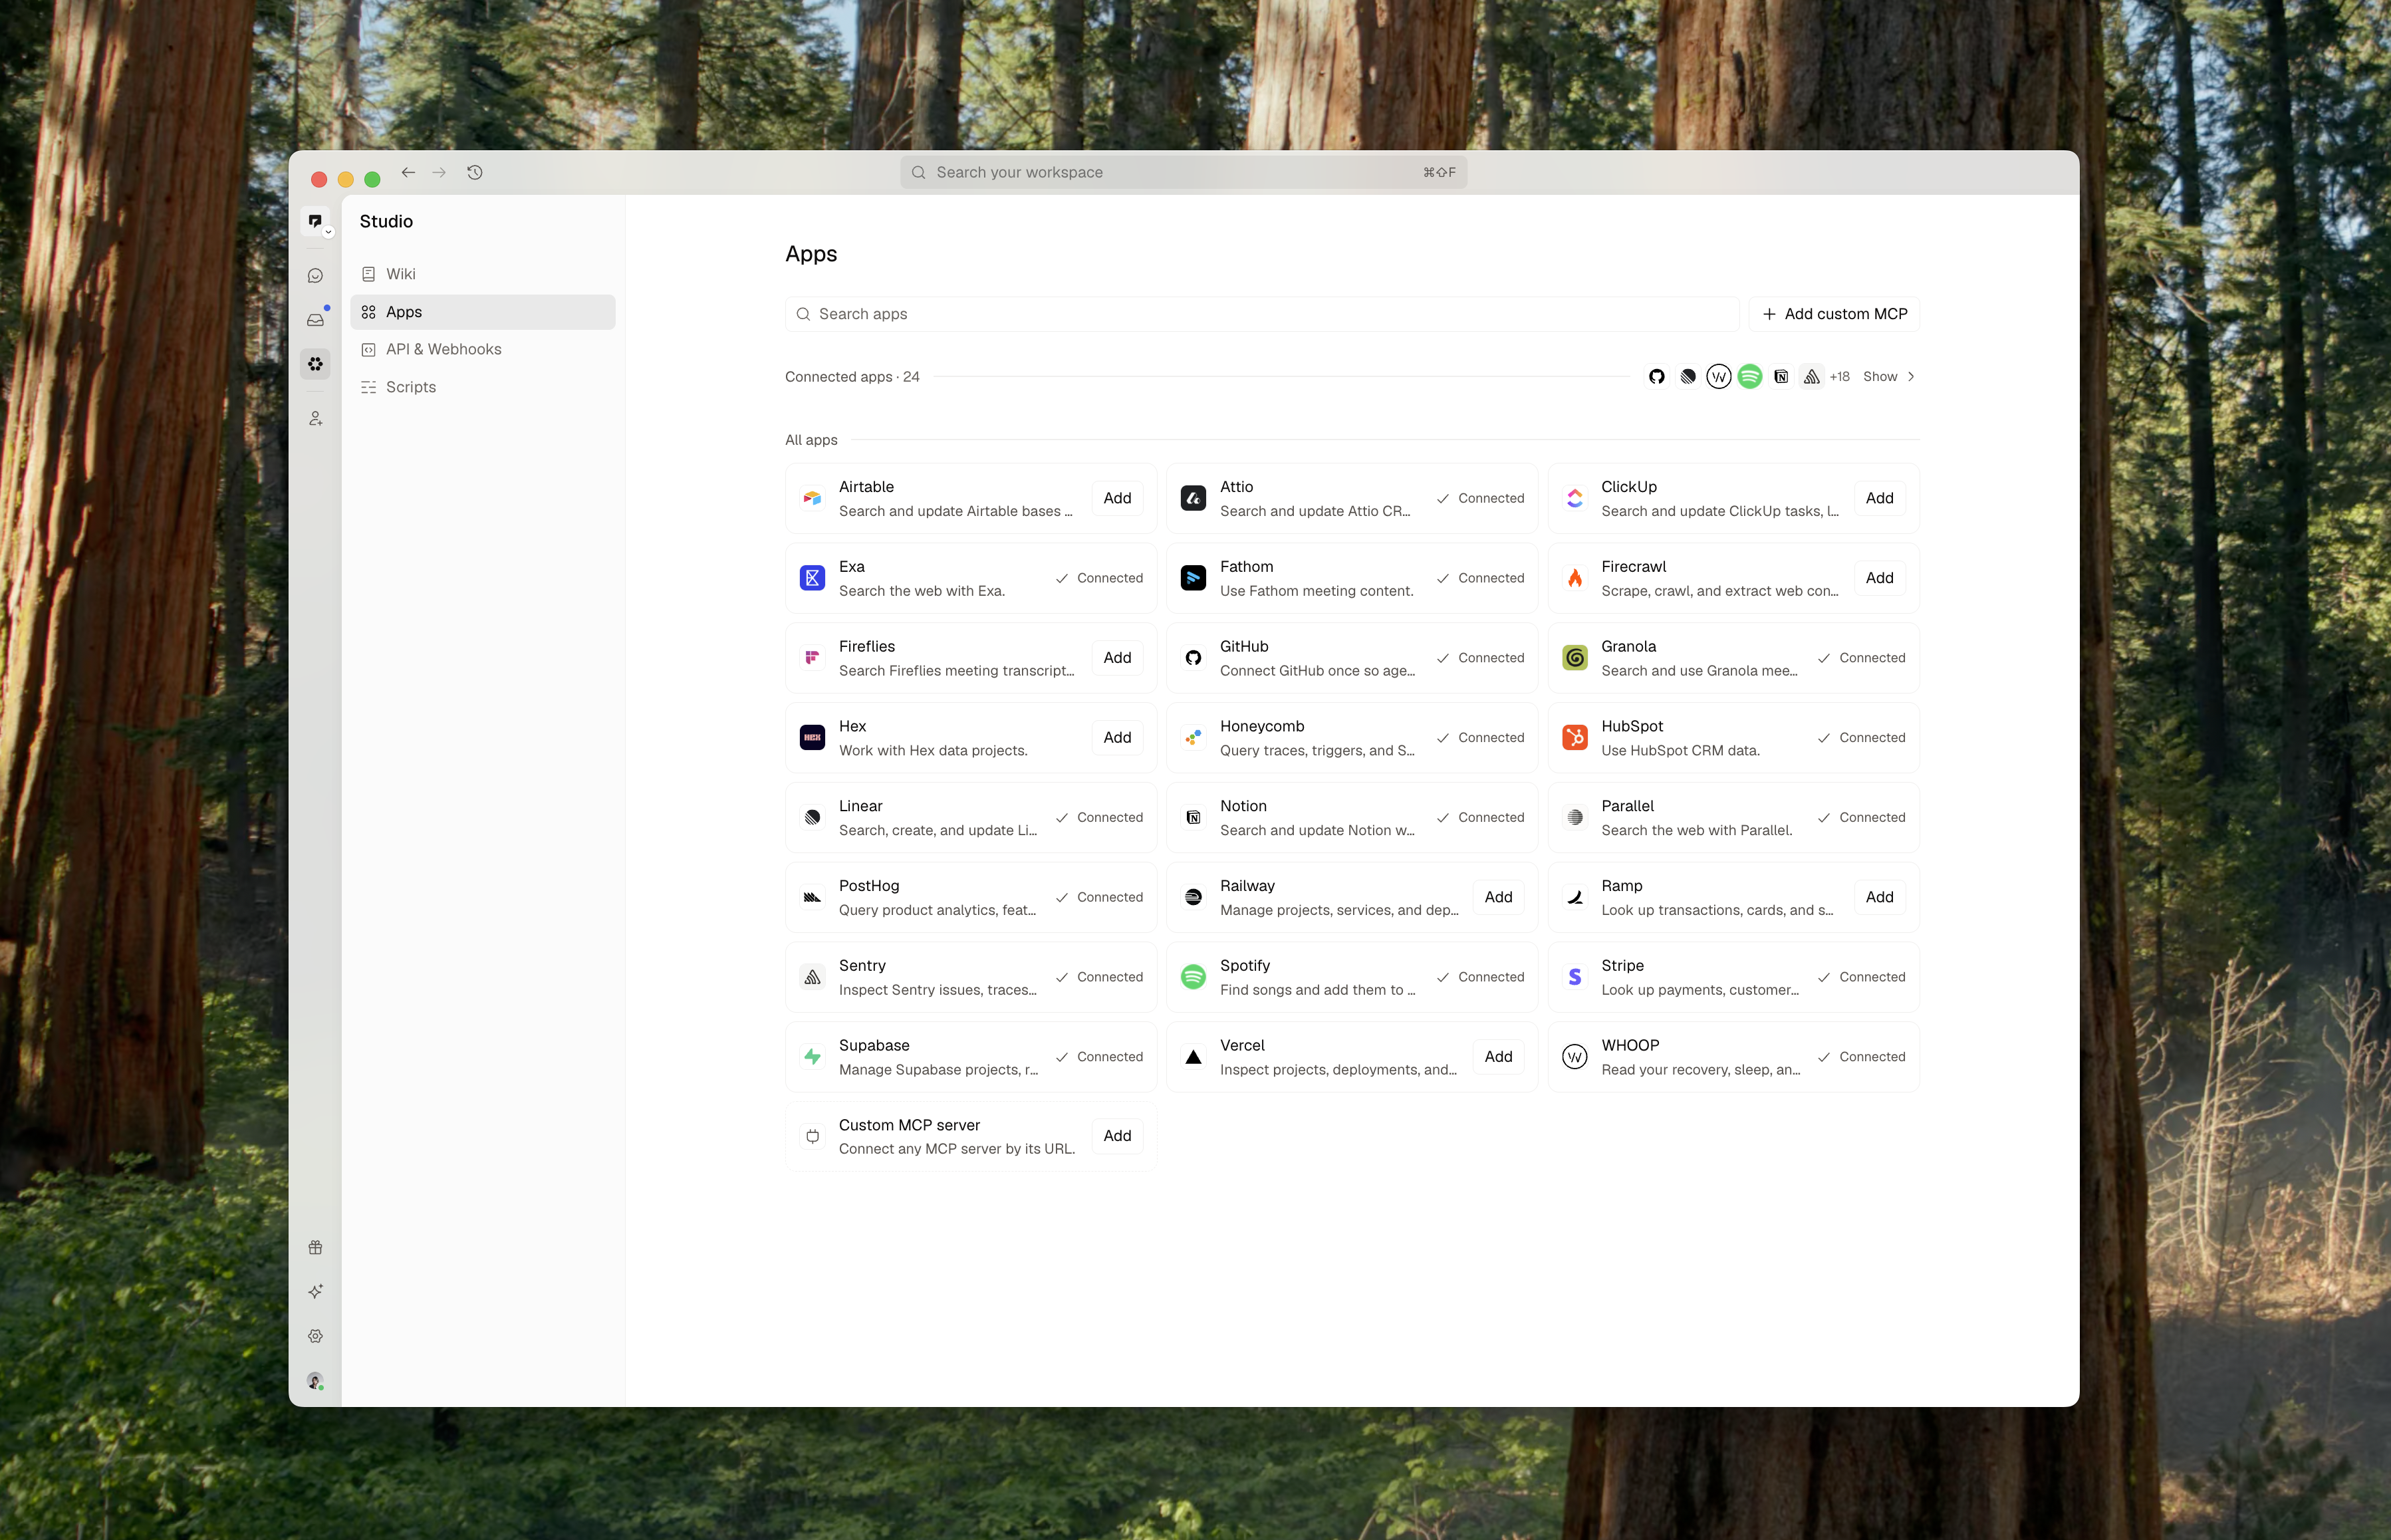Add the ClickUp app
The image size is (2391, 1540).
pos(1879,498)
